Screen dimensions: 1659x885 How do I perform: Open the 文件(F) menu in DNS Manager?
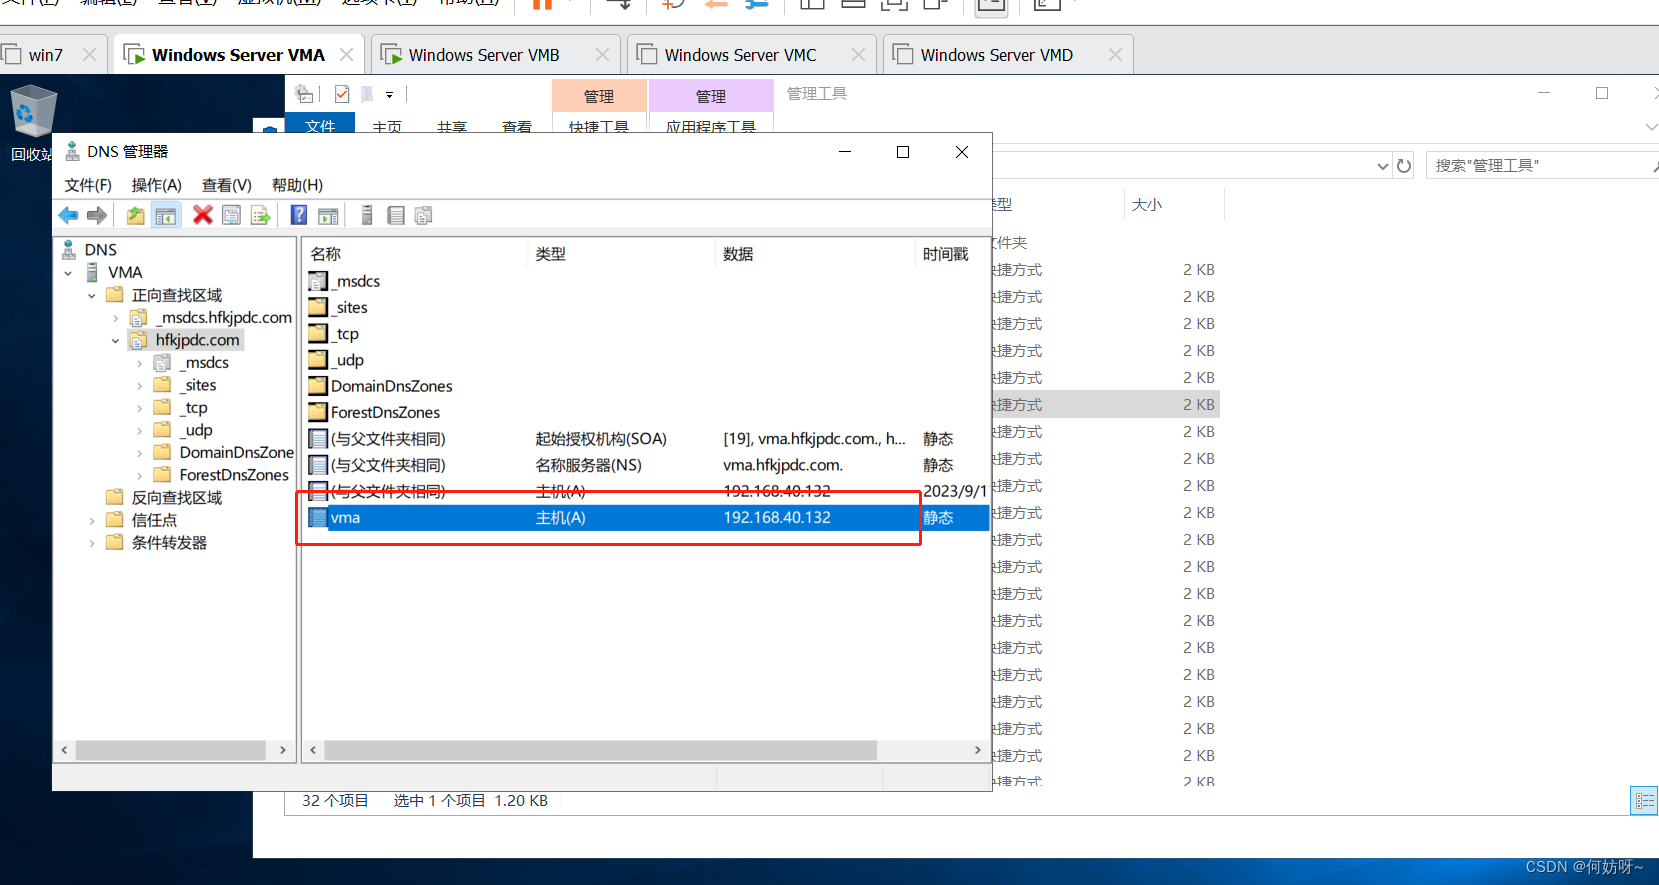pyautogui.click(x=88, y=185)
